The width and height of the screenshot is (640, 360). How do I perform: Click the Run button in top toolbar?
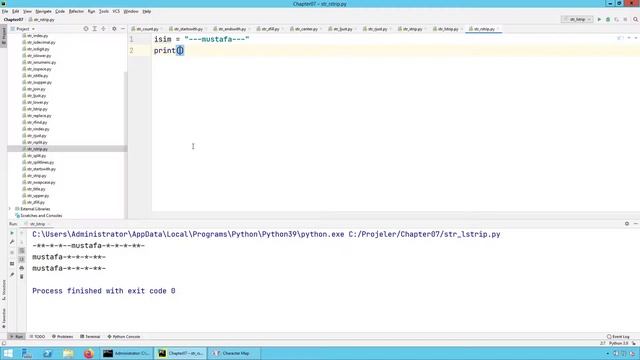coord(599,19)
